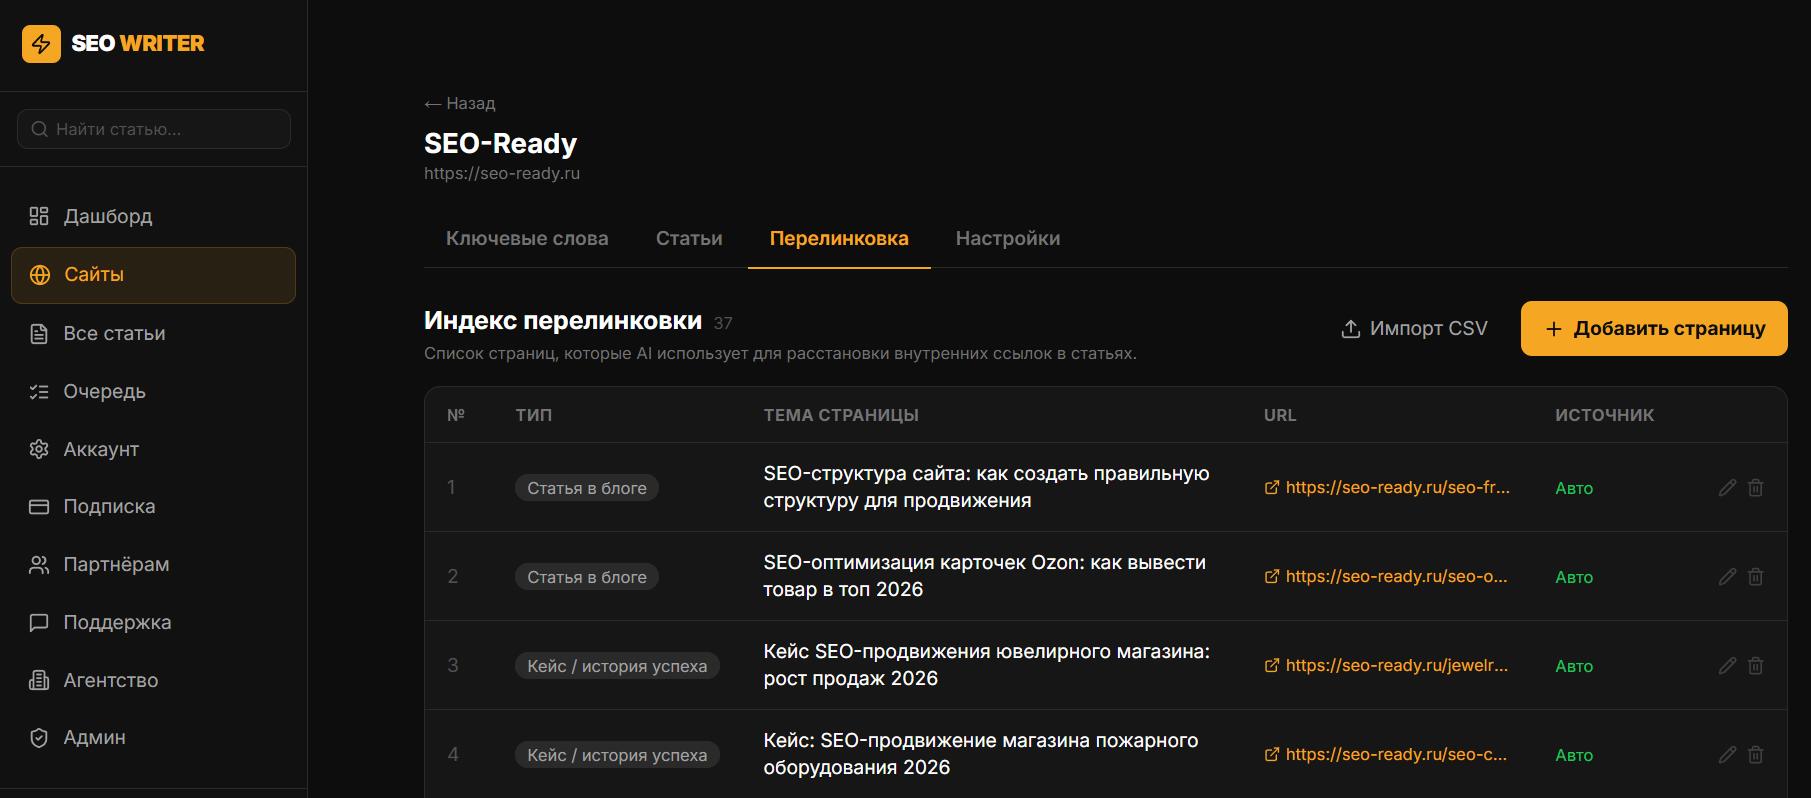Click external link icon for seo-fr URL
This screenshot has width=1811, height=798.
tap(1272, 488)
